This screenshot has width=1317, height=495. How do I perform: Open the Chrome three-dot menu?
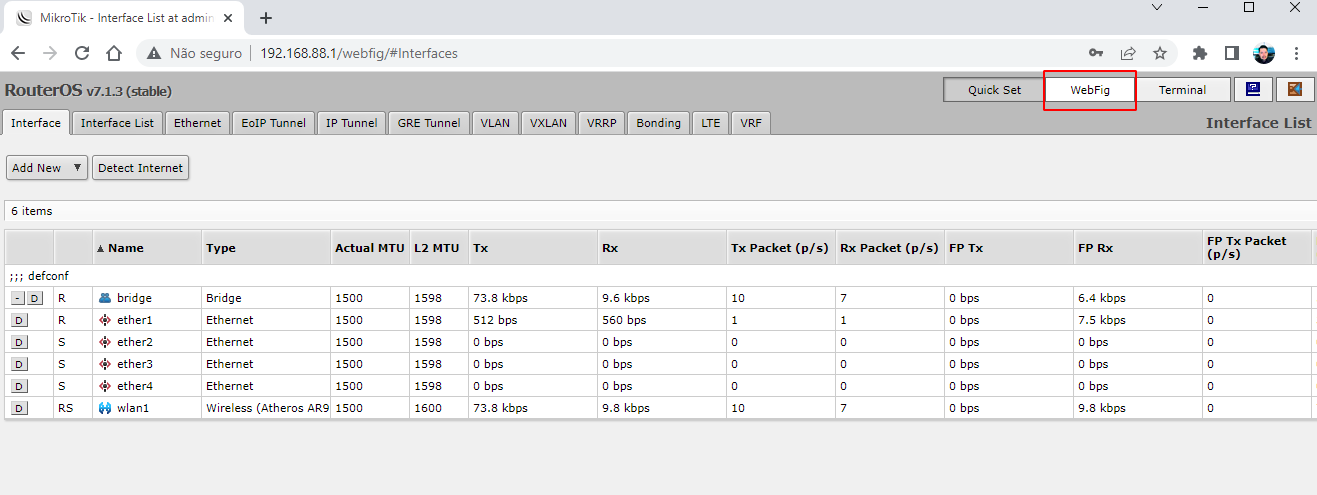tap(1296, 53)
